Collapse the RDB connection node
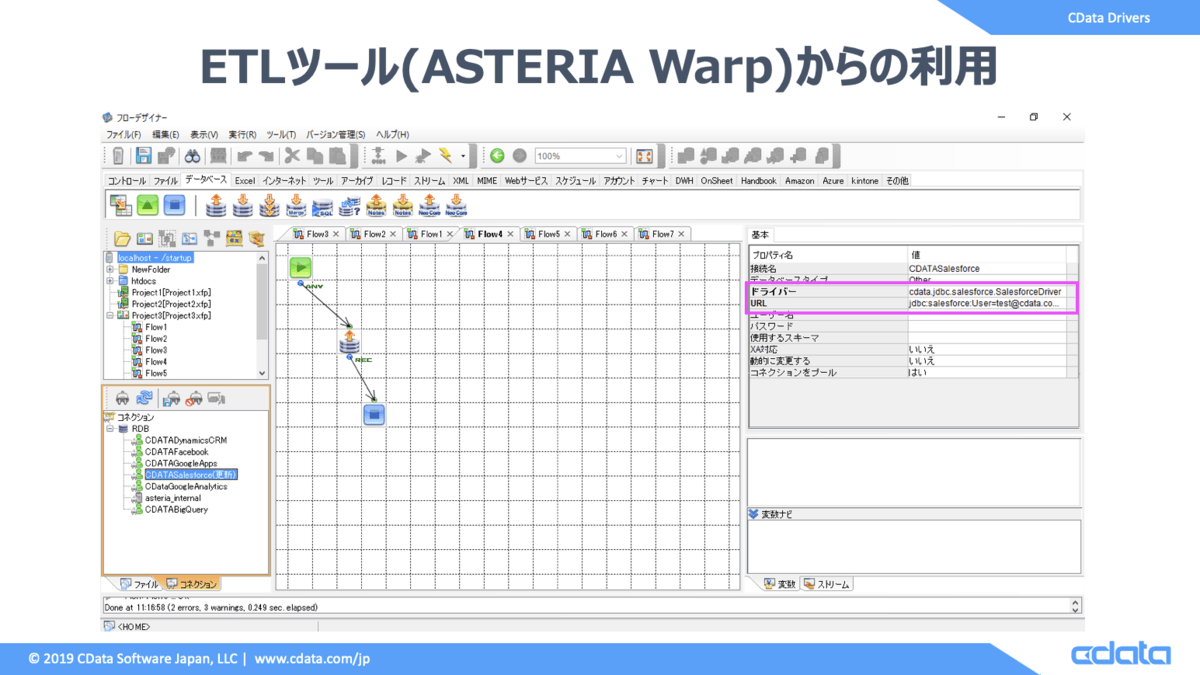The width and height of the screenshot is (1200, 675). pos(109,428)
